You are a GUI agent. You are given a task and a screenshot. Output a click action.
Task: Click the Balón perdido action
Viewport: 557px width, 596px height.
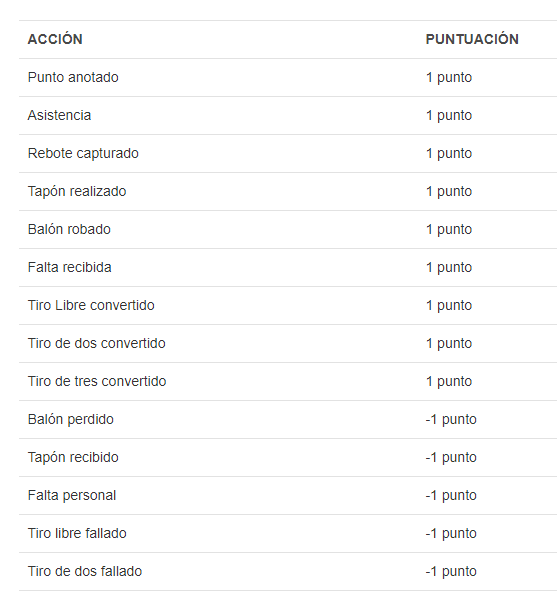click(71, 419)
